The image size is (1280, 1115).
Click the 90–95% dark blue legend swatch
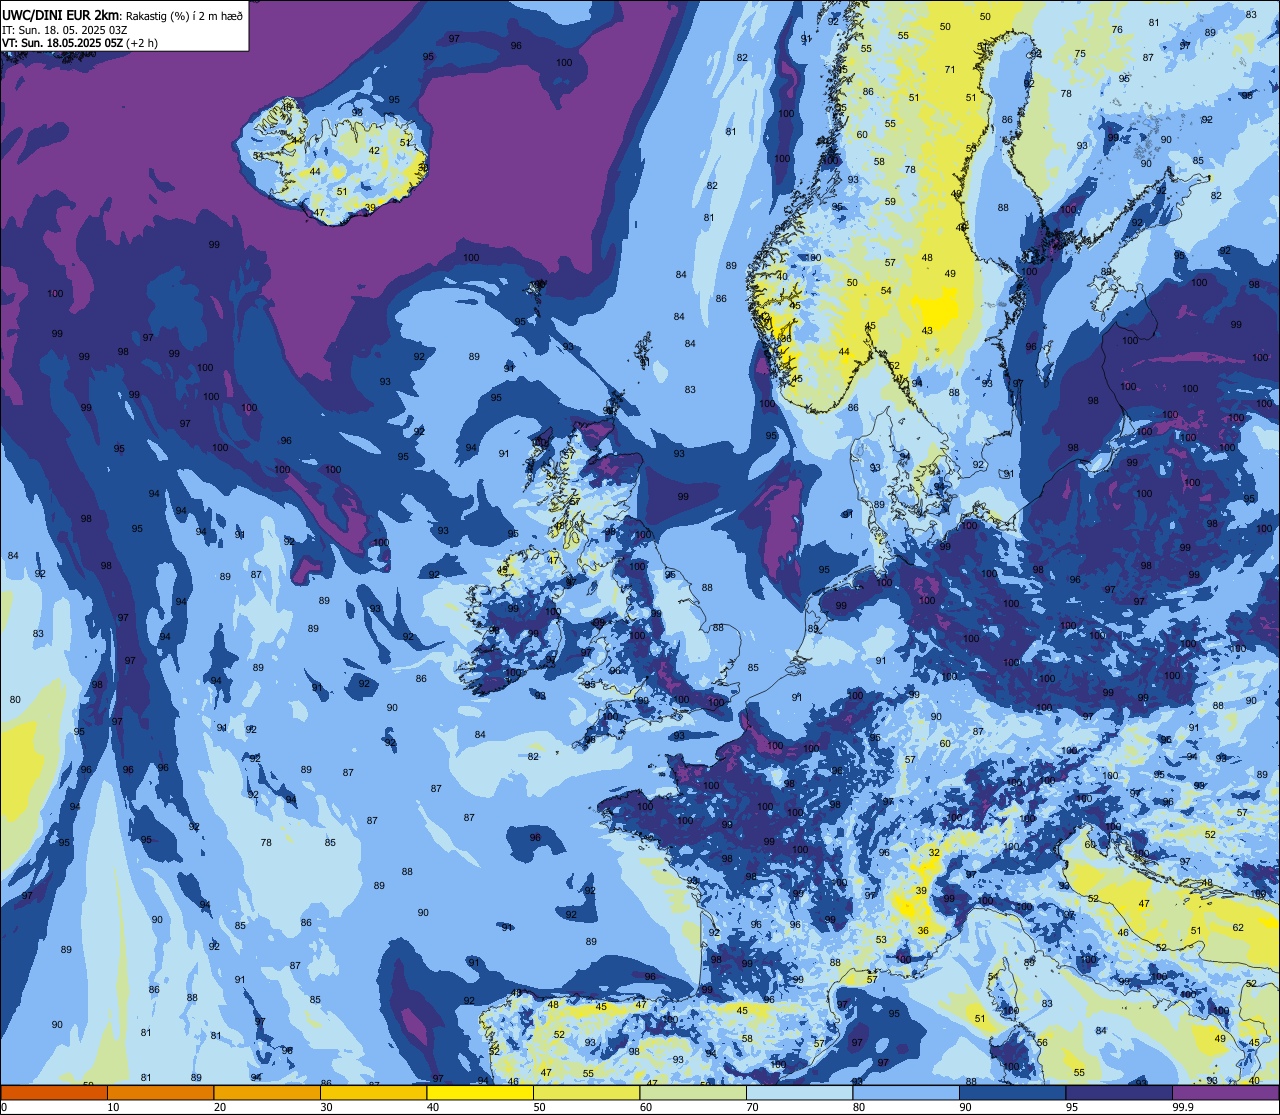pos(1012,1092)
